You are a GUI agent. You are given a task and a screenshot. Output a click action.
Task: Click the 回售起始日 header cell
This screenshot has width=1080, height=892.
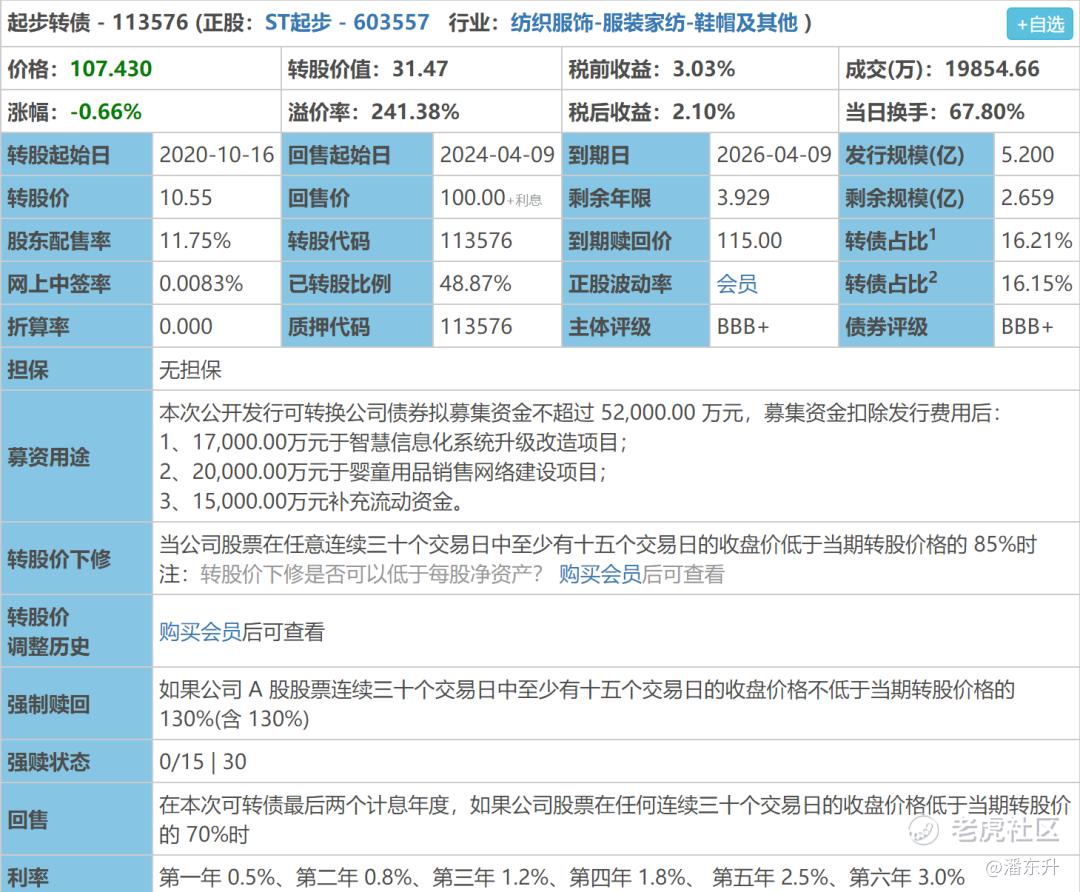tap(357, 155)
